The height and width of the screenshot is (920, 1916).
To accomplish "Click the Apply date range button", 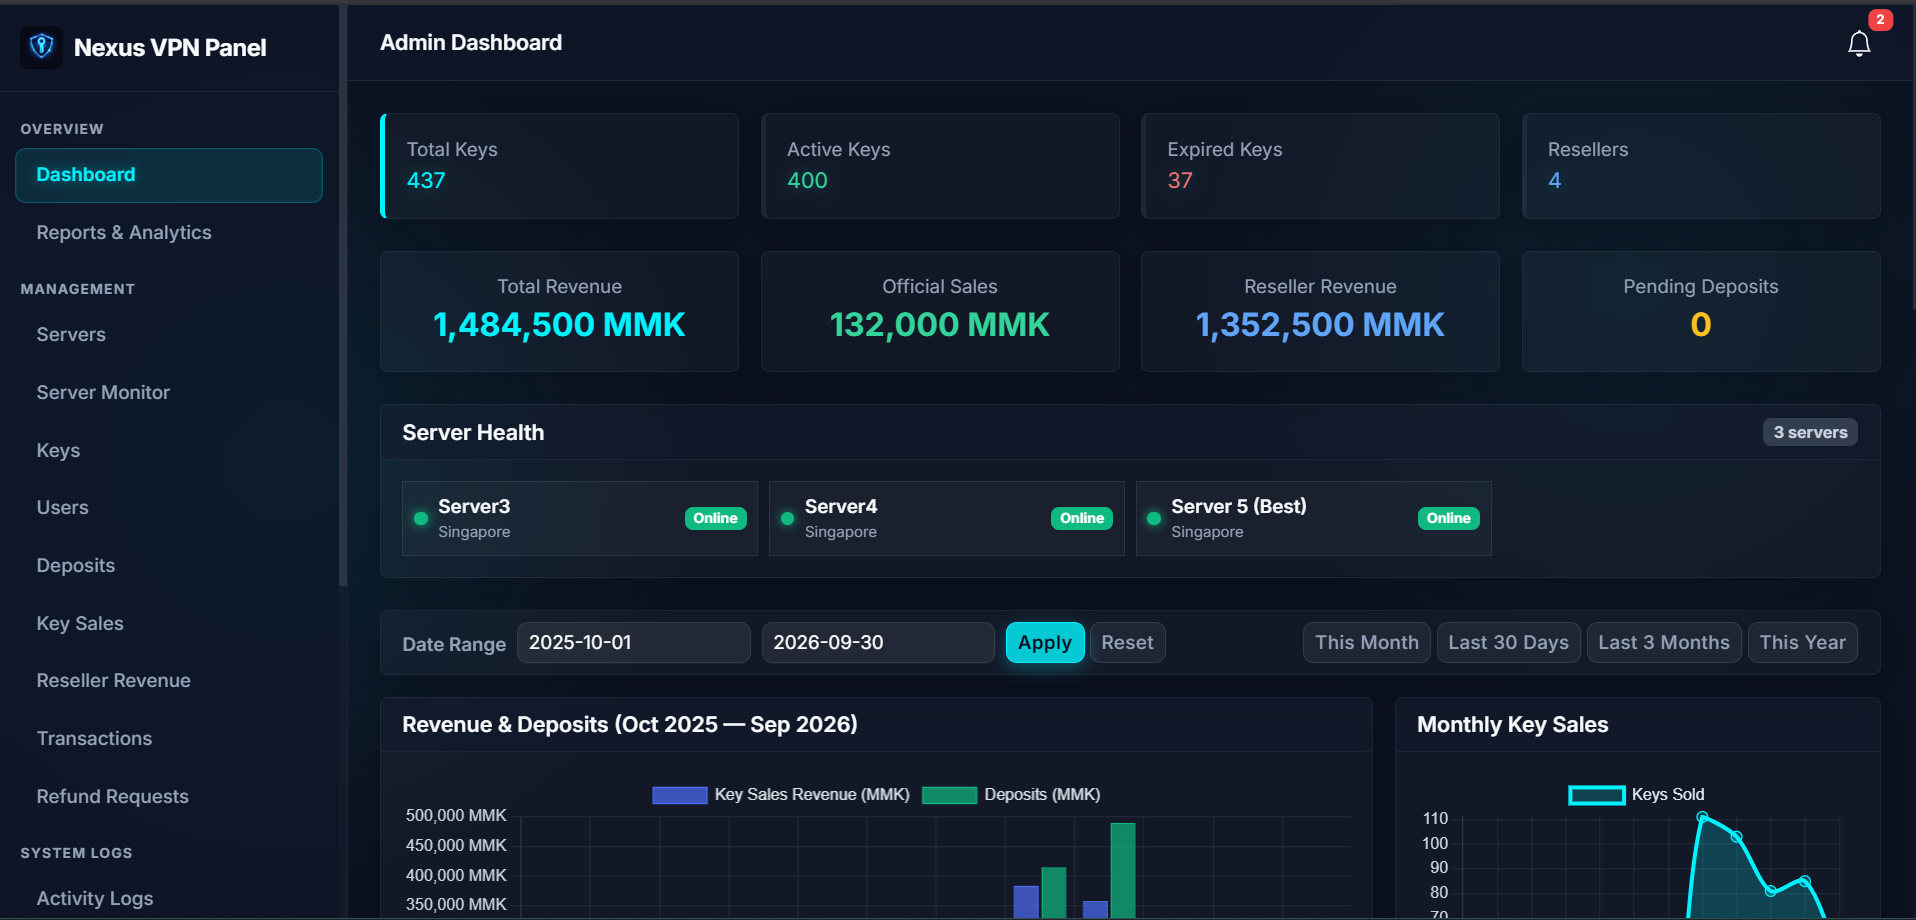I will [1045, 643].
